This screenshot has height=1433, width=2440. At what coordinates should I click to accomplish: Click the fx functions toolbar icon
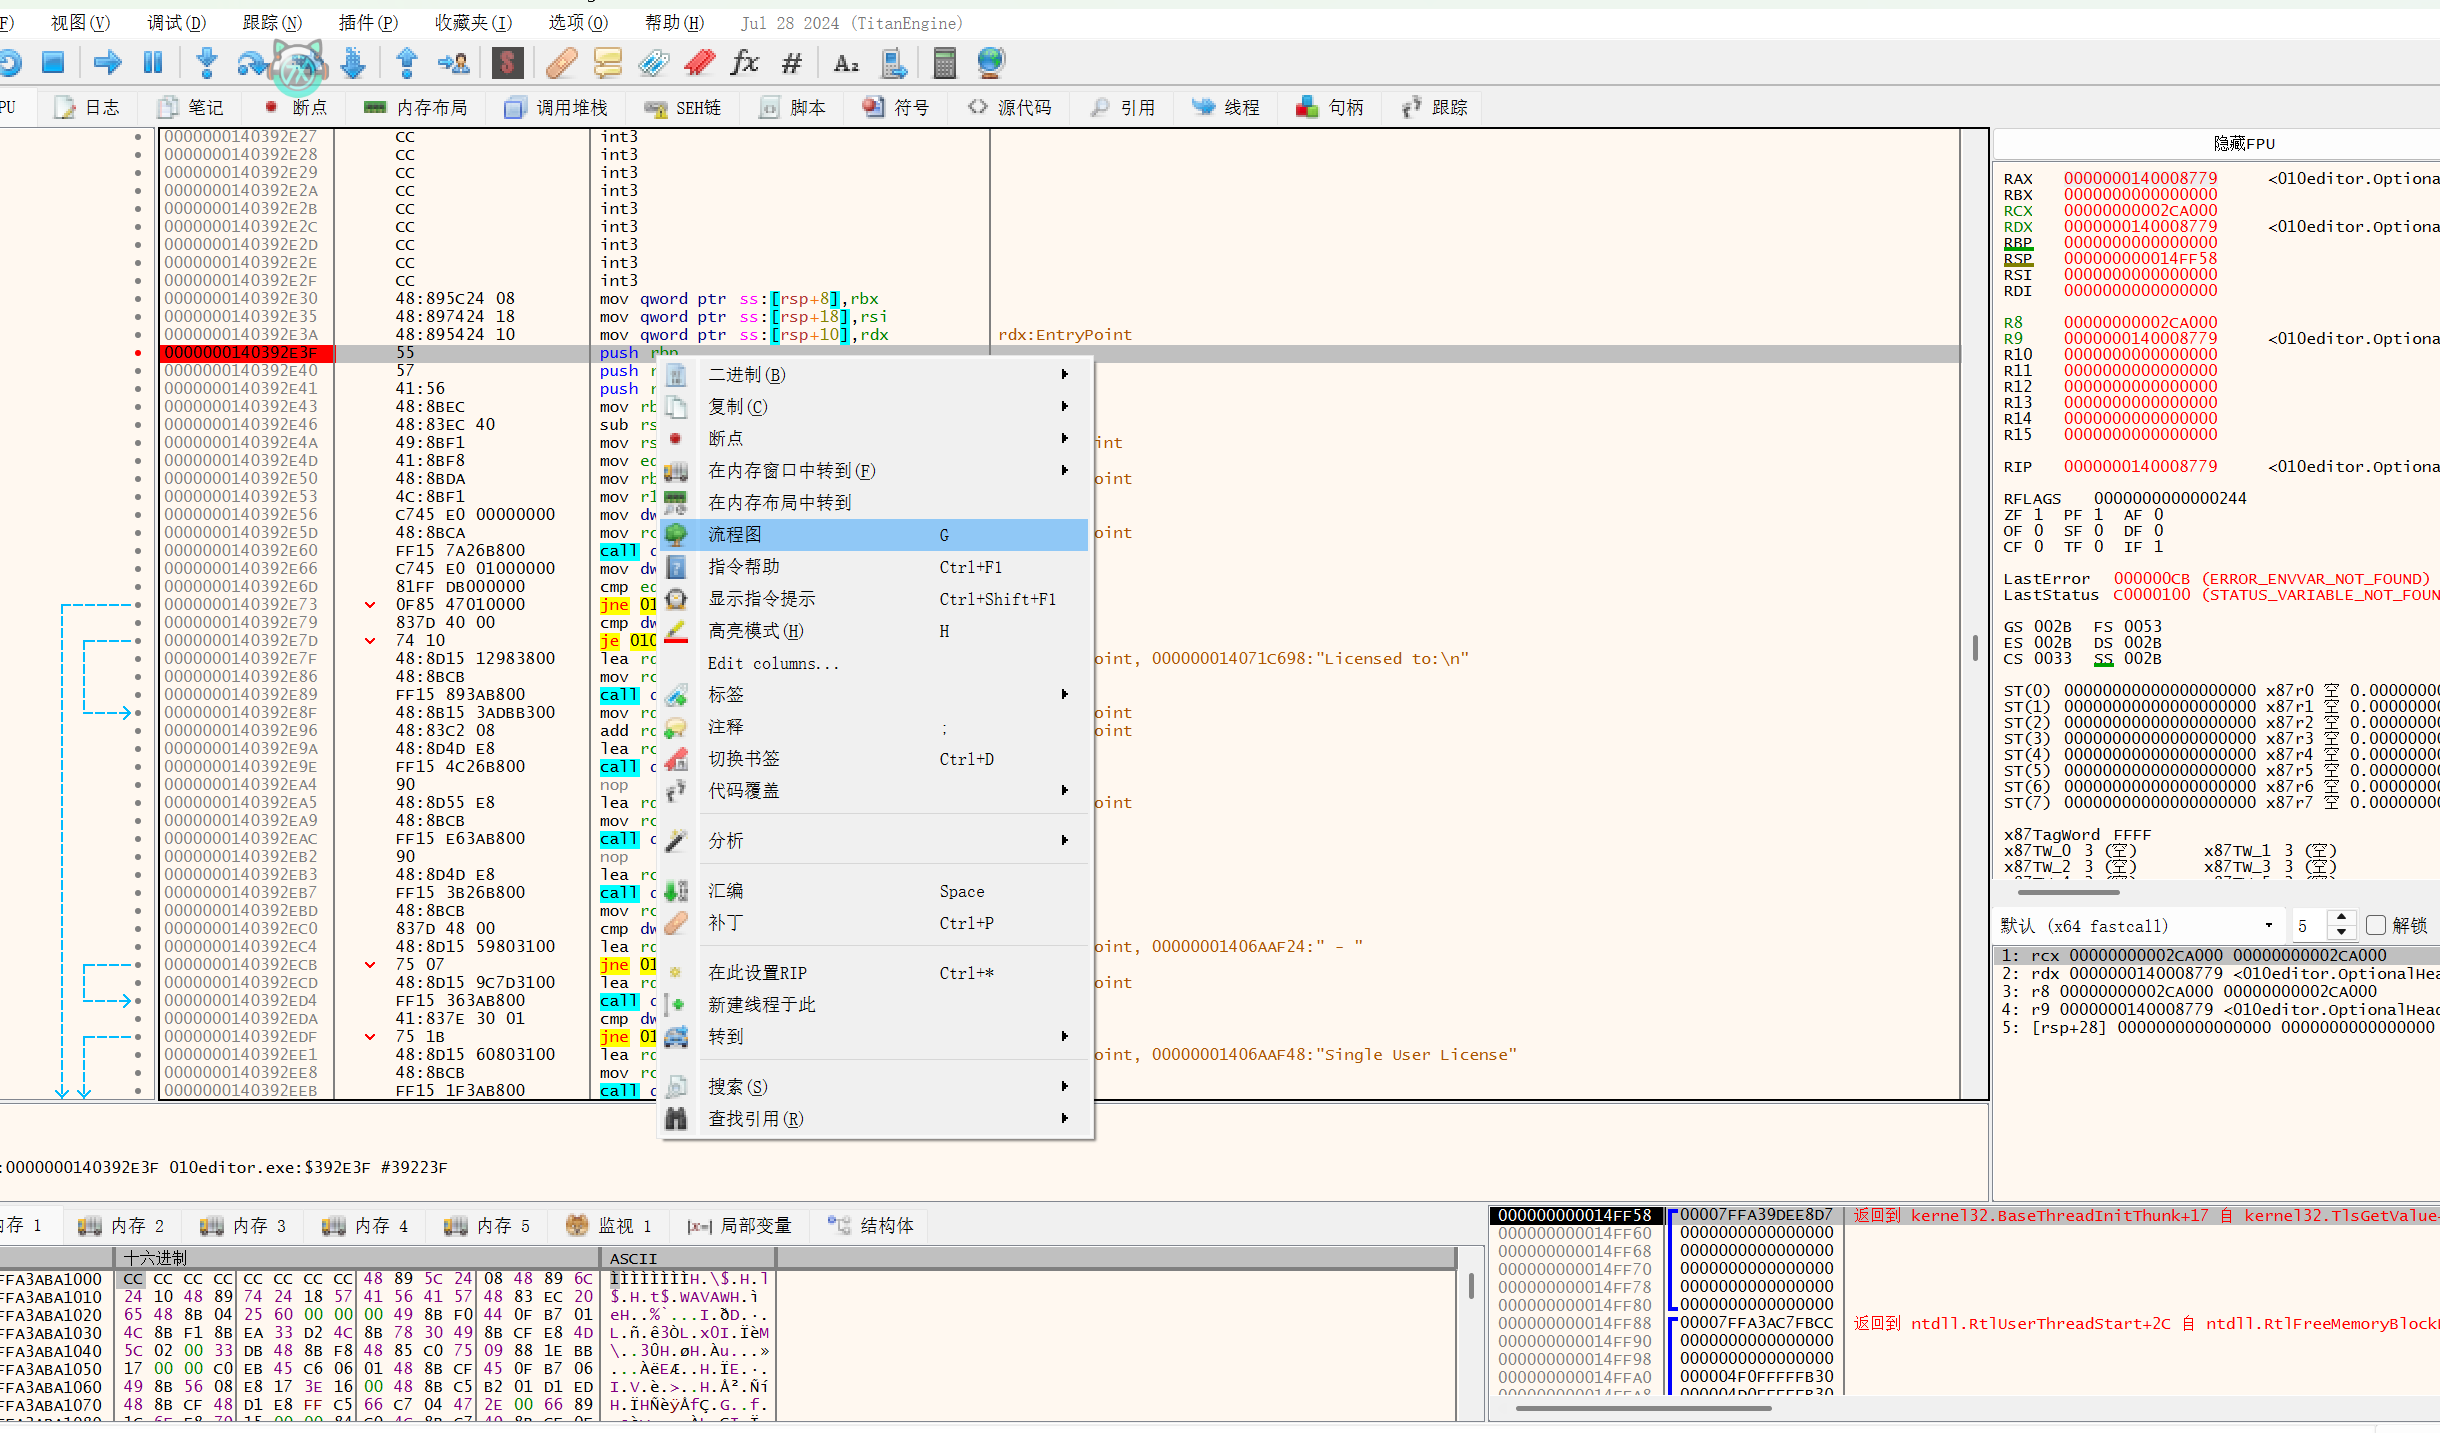click(x=744, y=63)
